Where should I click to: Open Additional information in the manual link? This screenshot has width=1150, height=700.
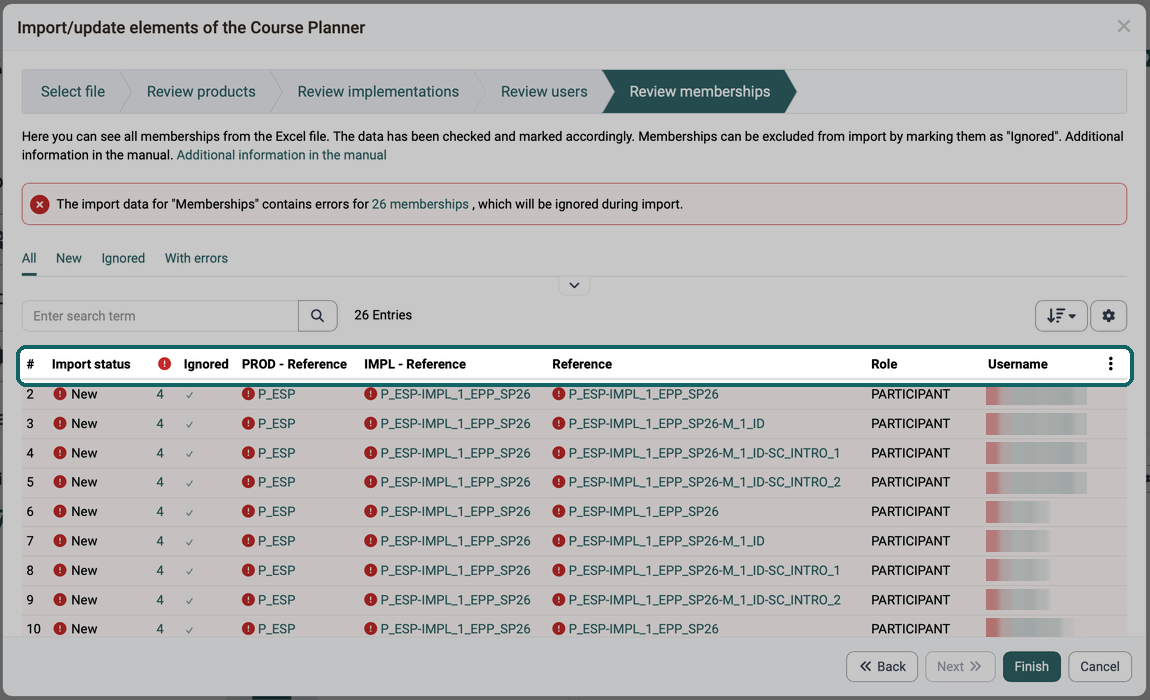(282, 155)
